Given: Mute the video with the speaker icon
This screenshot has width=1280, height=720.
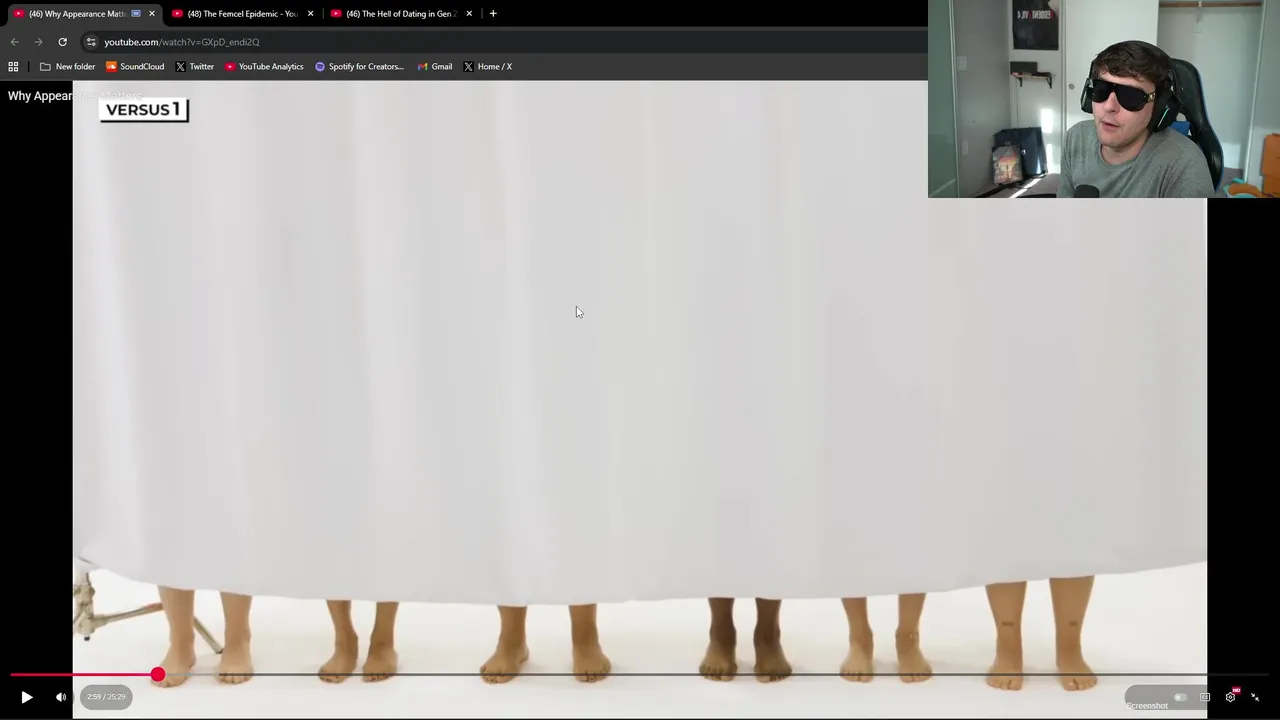Looking at the screenshot, I should point(61,697).
